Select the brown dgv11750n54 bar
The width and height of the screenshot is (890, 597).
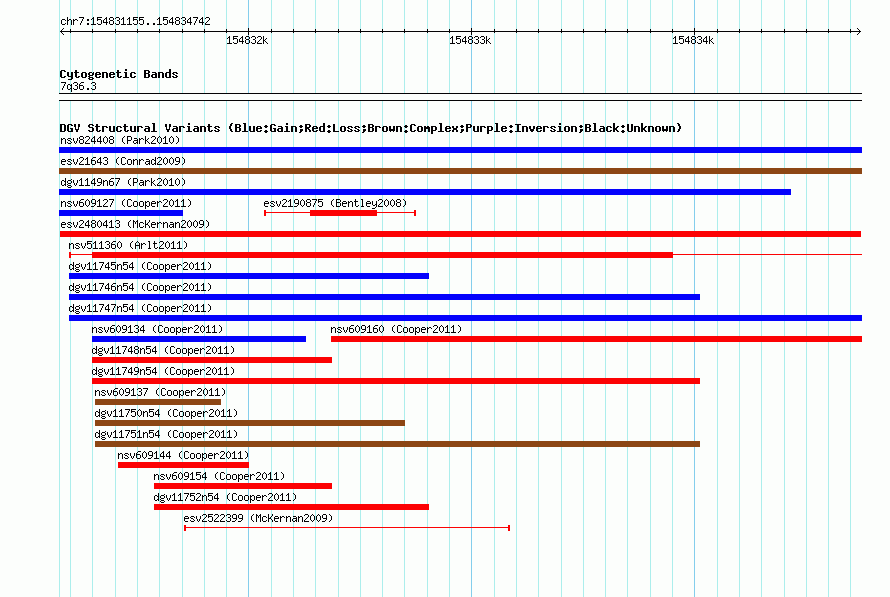pos(250,423)
